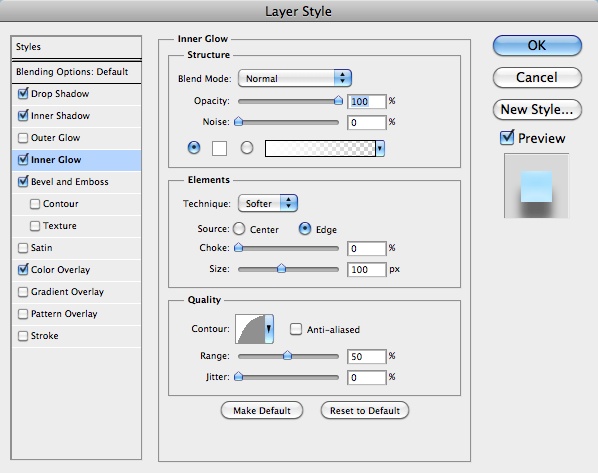Click the OK button
Image resolution: width=598 pixels, height=473 pixels.
tap(537, 45)
